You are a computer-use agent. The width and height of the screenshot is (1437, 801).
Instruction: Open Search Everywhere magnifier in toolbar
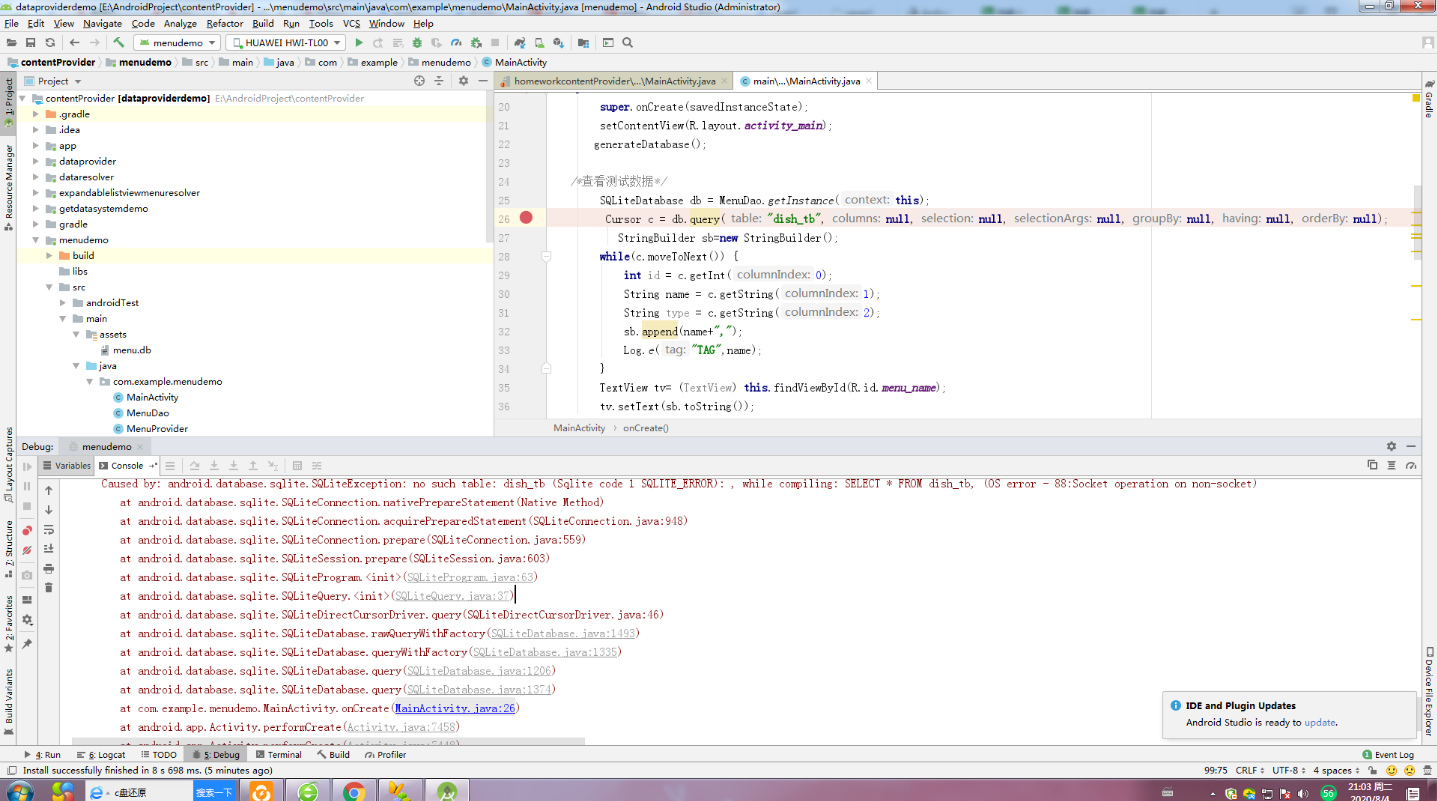click(628, 43)
